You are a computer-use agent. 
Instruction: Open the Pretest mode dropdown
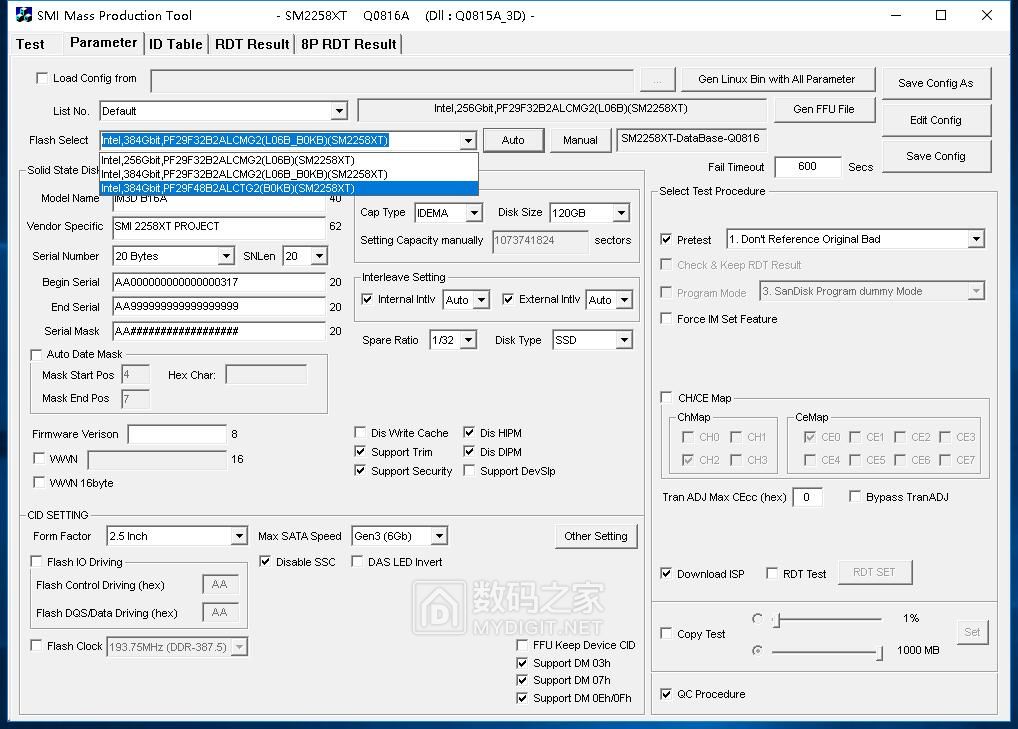pyautogui.click(x=976, y=240)
